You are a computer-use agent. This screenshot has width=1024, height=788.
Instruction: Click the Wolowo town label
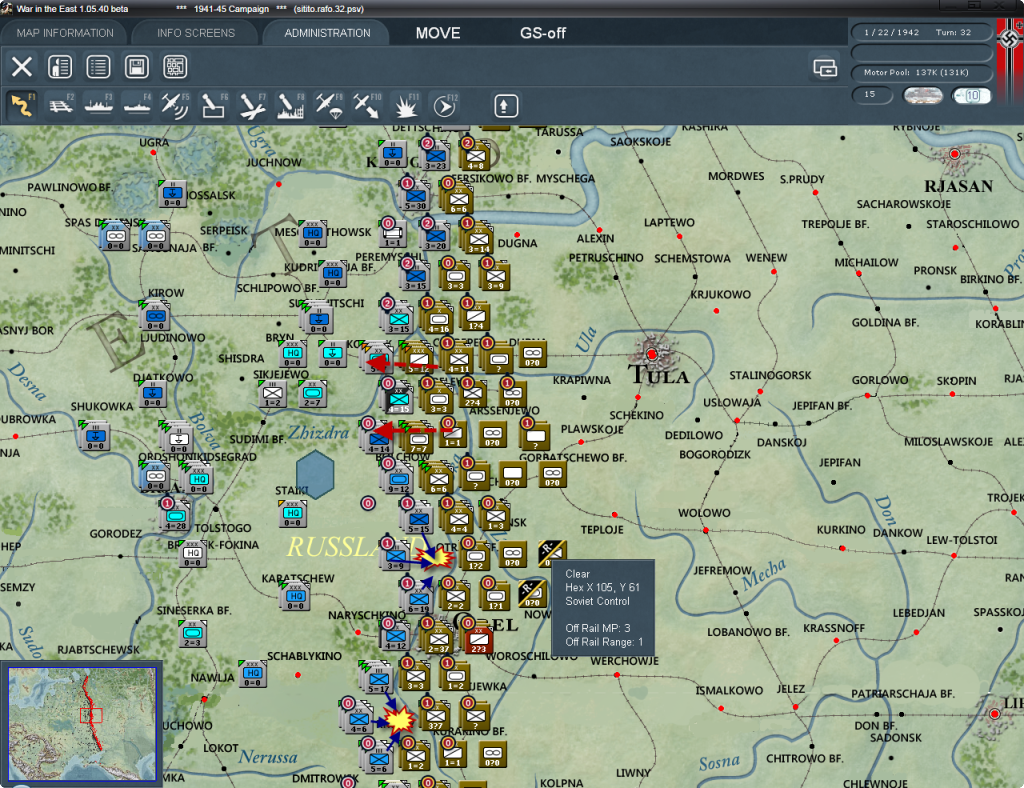704,513
